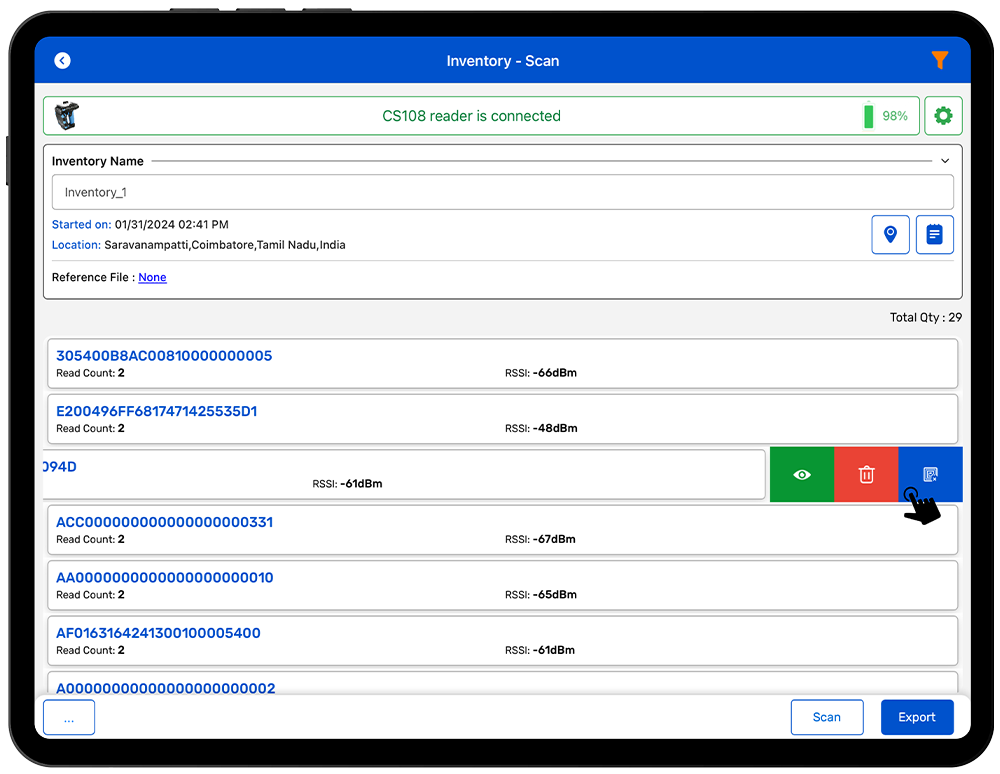Open the Reference File "None" link

pyautogui.click(x=152, y=277)
